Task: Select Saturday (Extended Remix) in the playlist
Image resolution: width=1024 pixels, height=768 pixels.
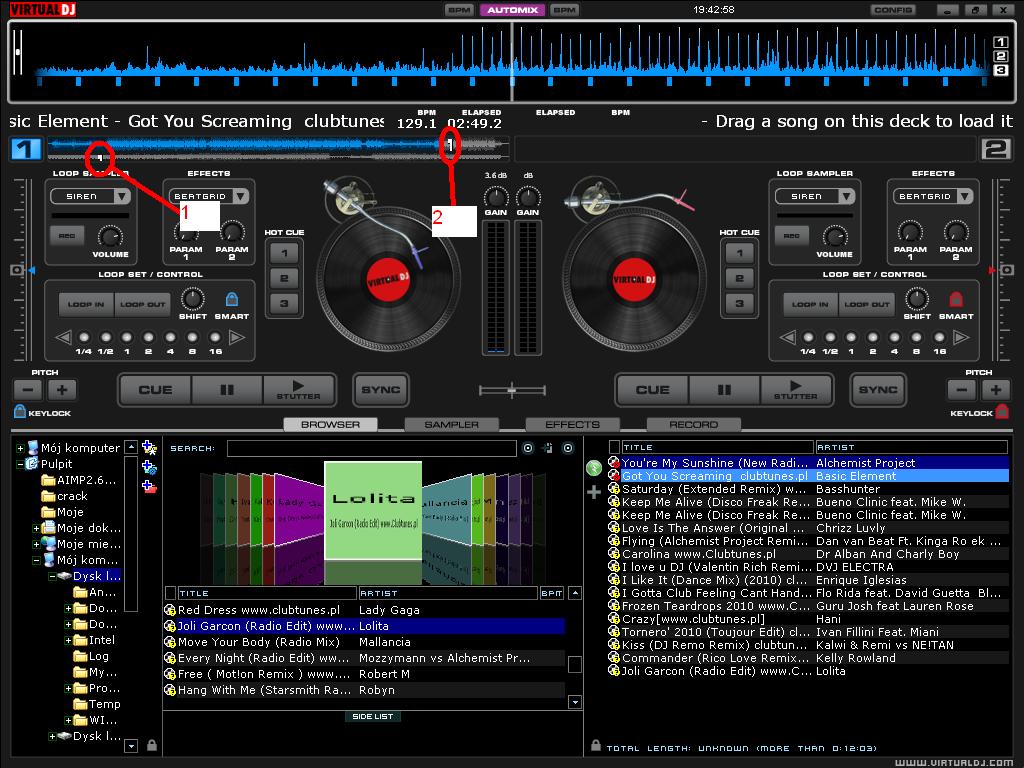Action: (x=808, y=488)
